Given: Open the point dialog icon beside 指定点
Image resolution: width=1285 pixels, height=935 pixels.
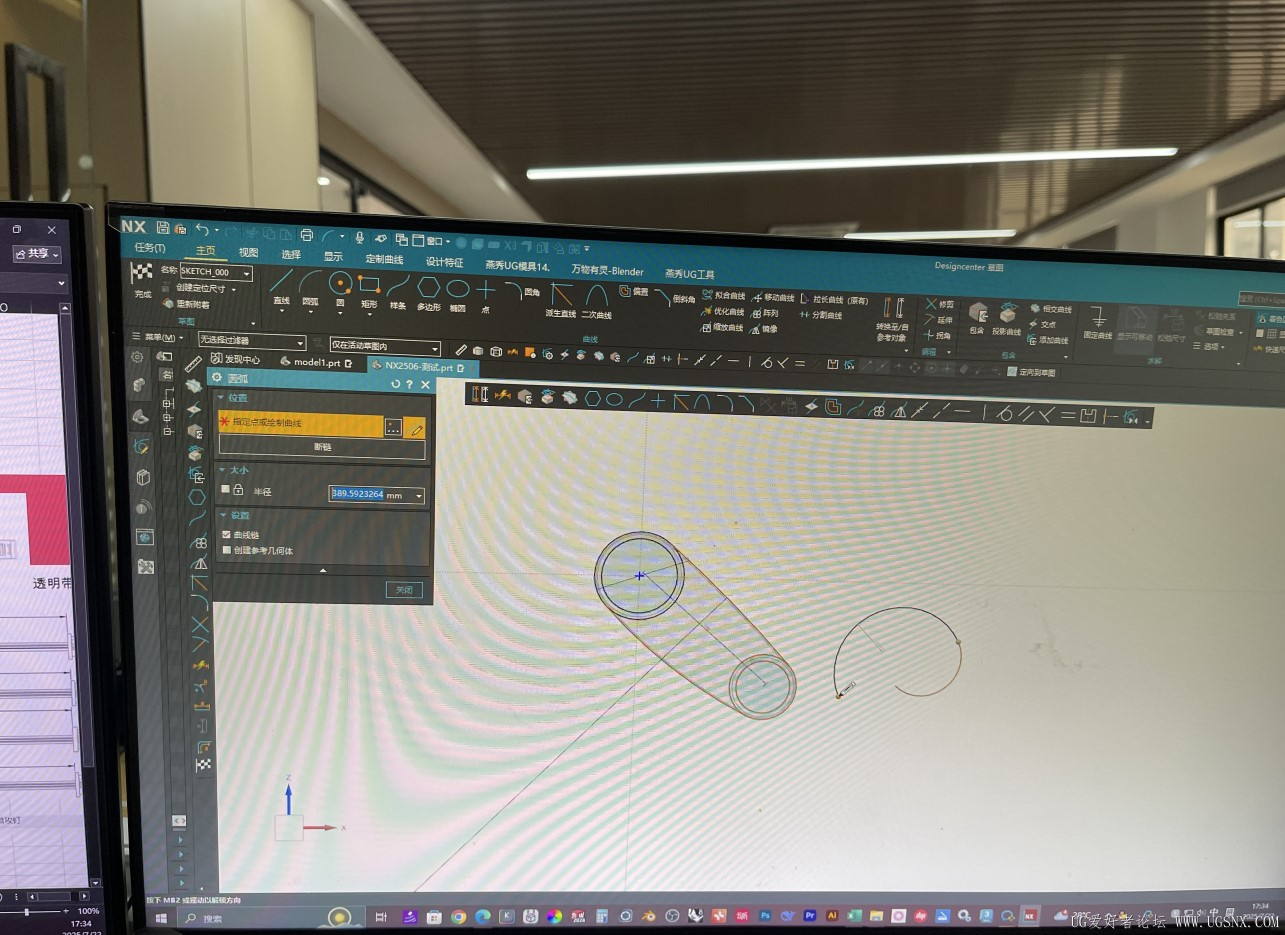Looking at the screenshot, I should (393, 427).
